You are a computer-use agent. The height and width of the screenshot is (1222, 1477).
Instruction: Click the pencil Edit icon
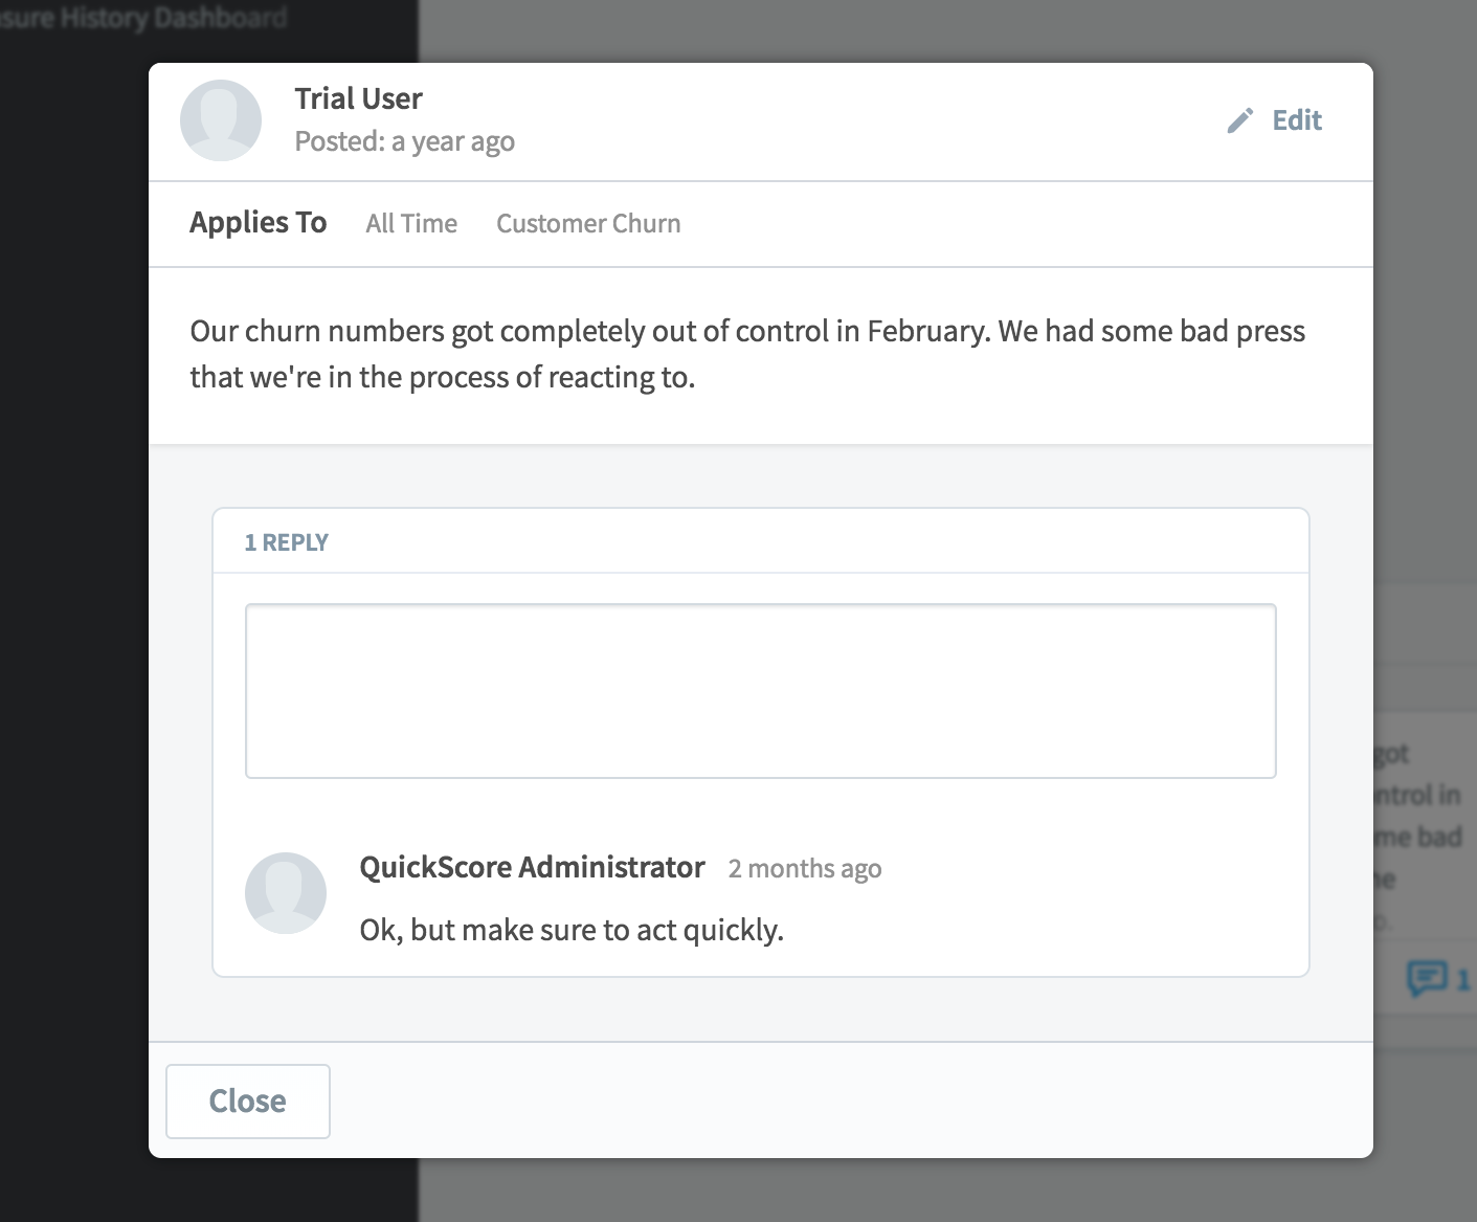1240,121
